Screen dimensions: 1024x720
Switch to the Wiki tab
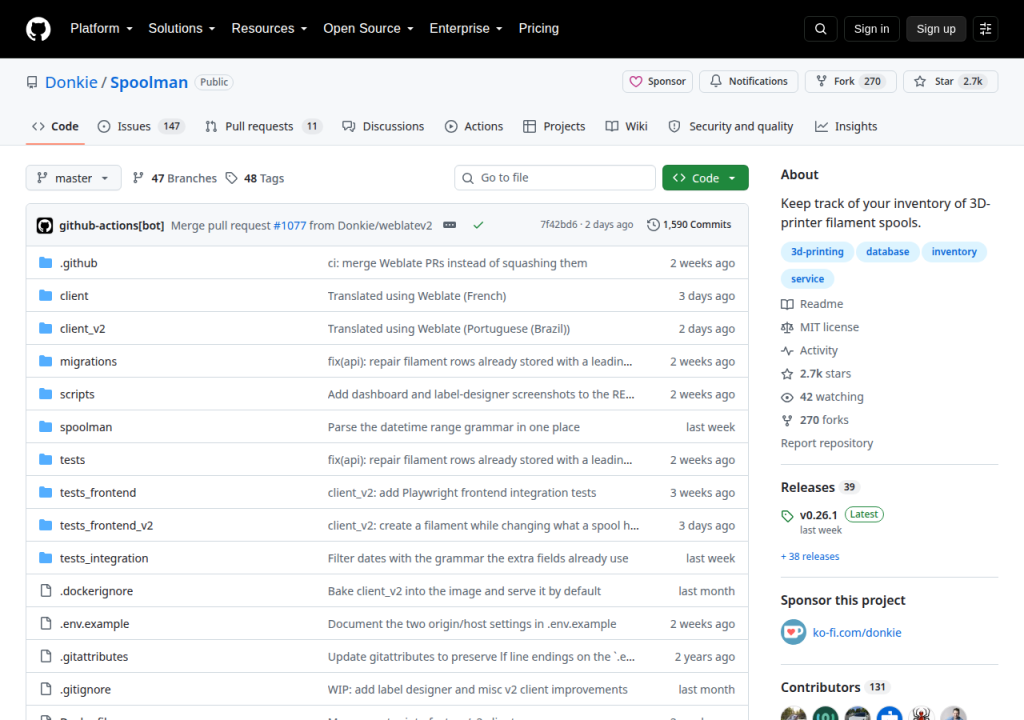626,126
